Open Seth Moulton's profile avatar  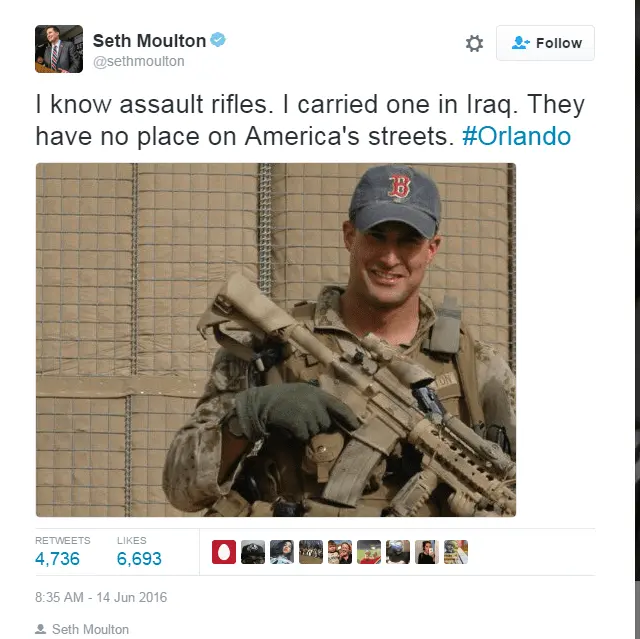click(59, 49)
